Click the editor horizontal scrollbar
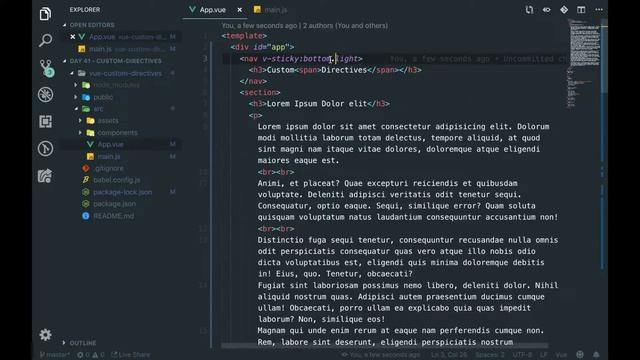 (384, 346)
